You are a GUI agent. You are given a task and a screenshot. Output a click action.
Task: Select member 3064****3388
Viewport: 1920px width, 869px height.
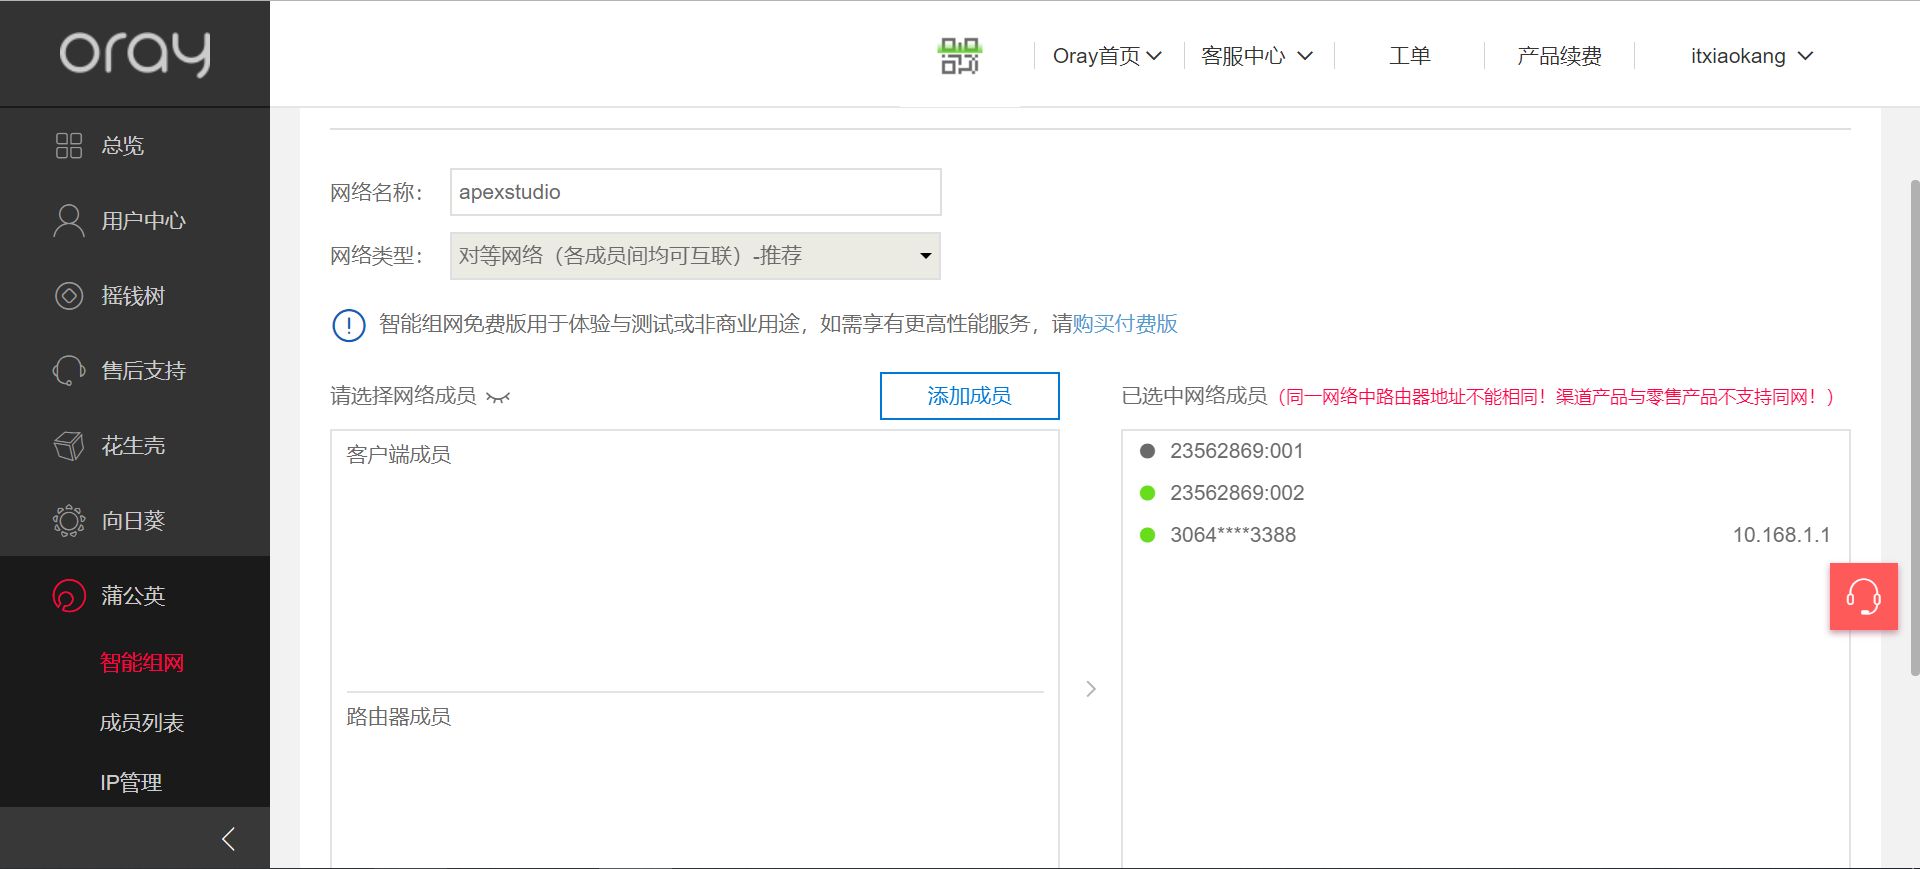click(x=1233, y=535)
